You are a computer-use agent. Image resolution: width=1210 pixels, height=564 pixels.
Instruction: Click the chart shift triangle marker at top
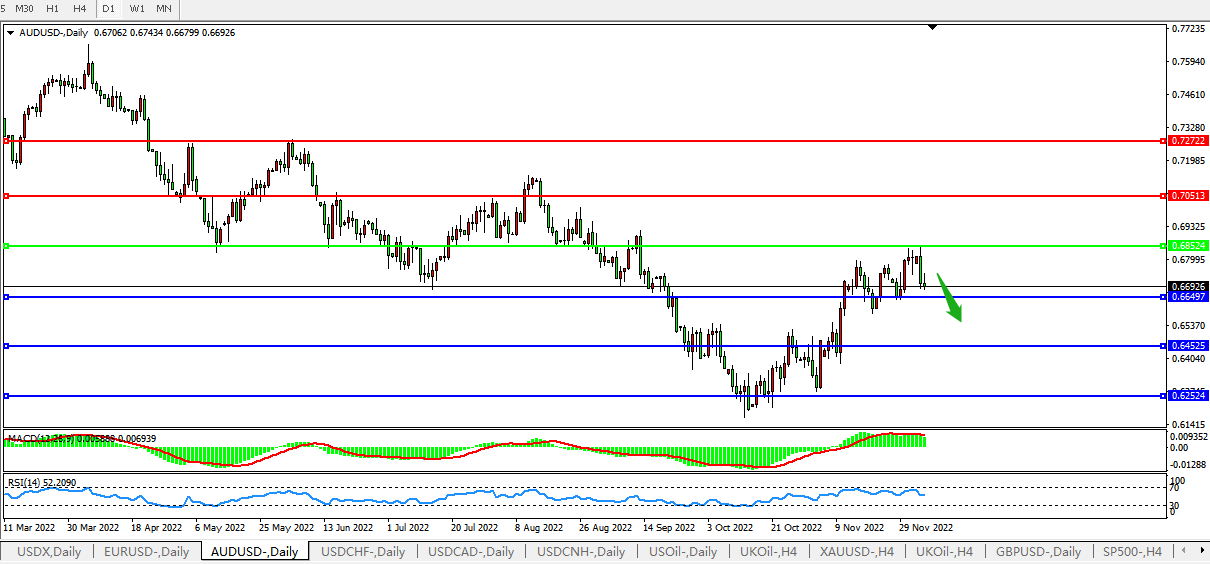click(932, 28)
